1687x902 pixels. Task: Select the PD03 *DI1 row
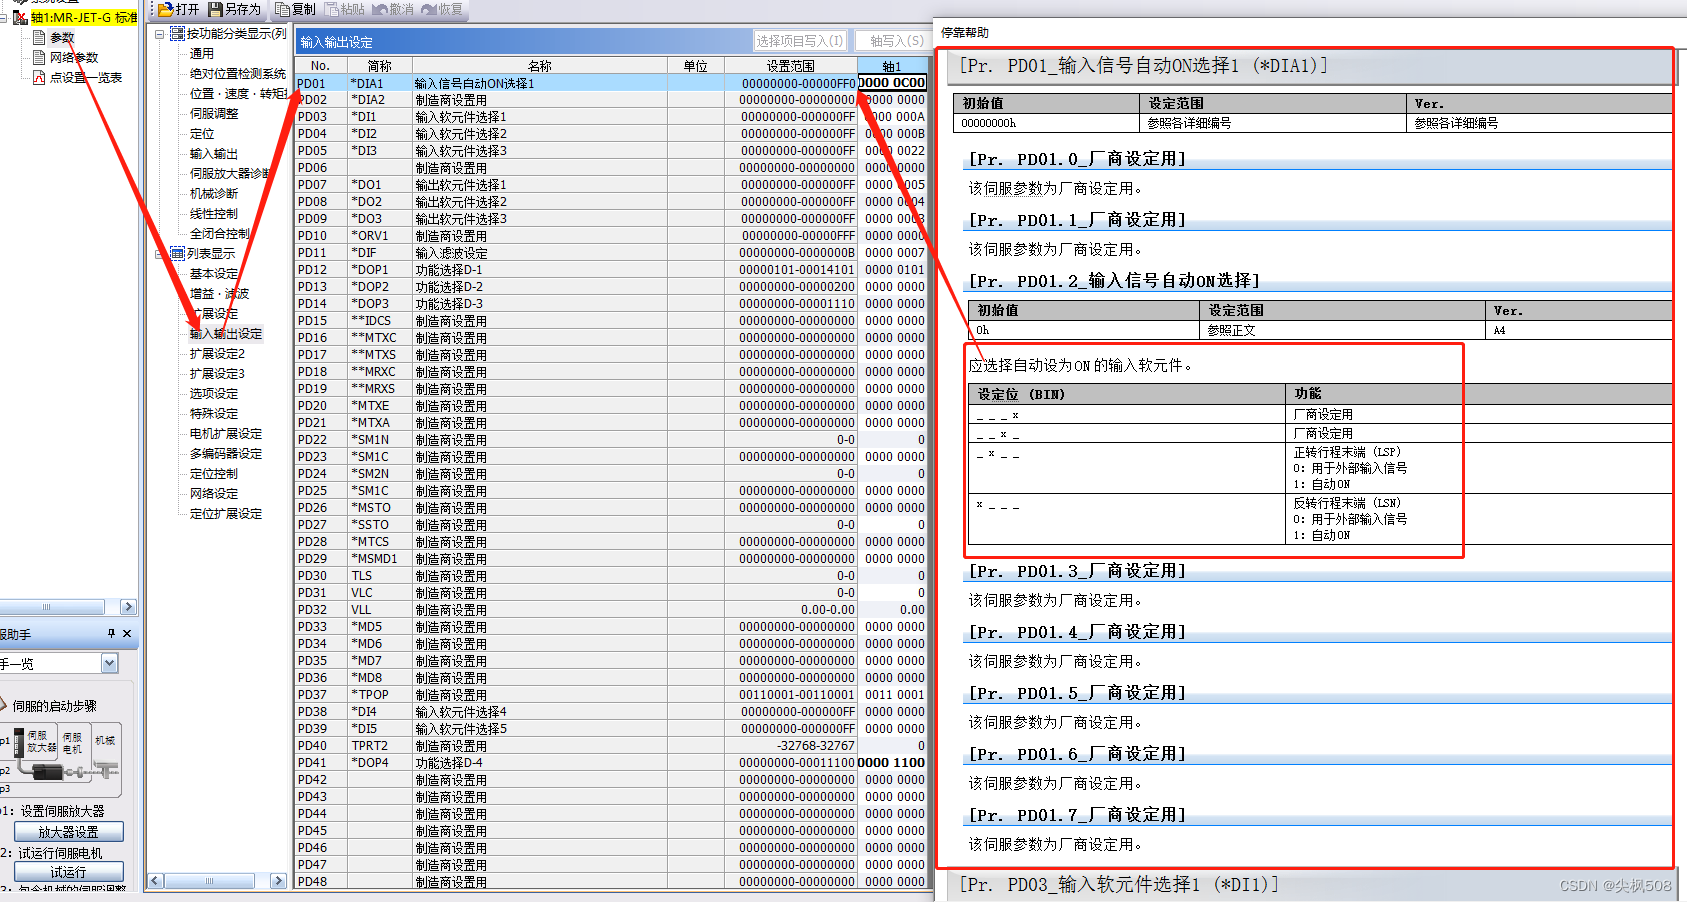[611, 117]
